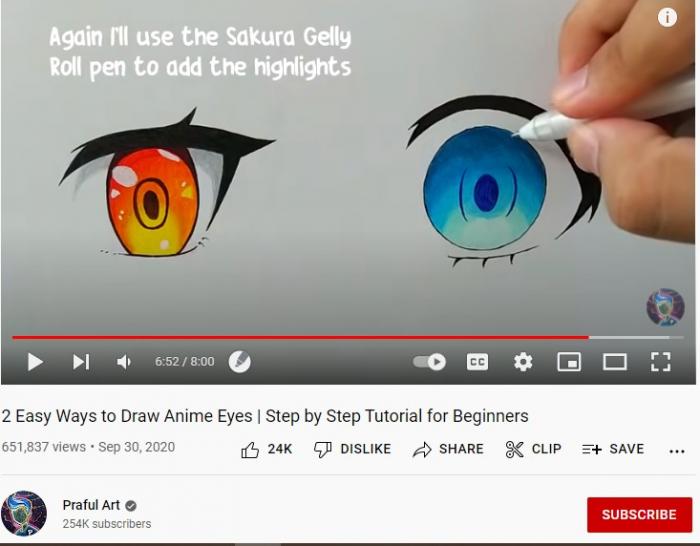Save the video to a playlist
The width and height of the screenshot is (700, 546).
[613, 449]
